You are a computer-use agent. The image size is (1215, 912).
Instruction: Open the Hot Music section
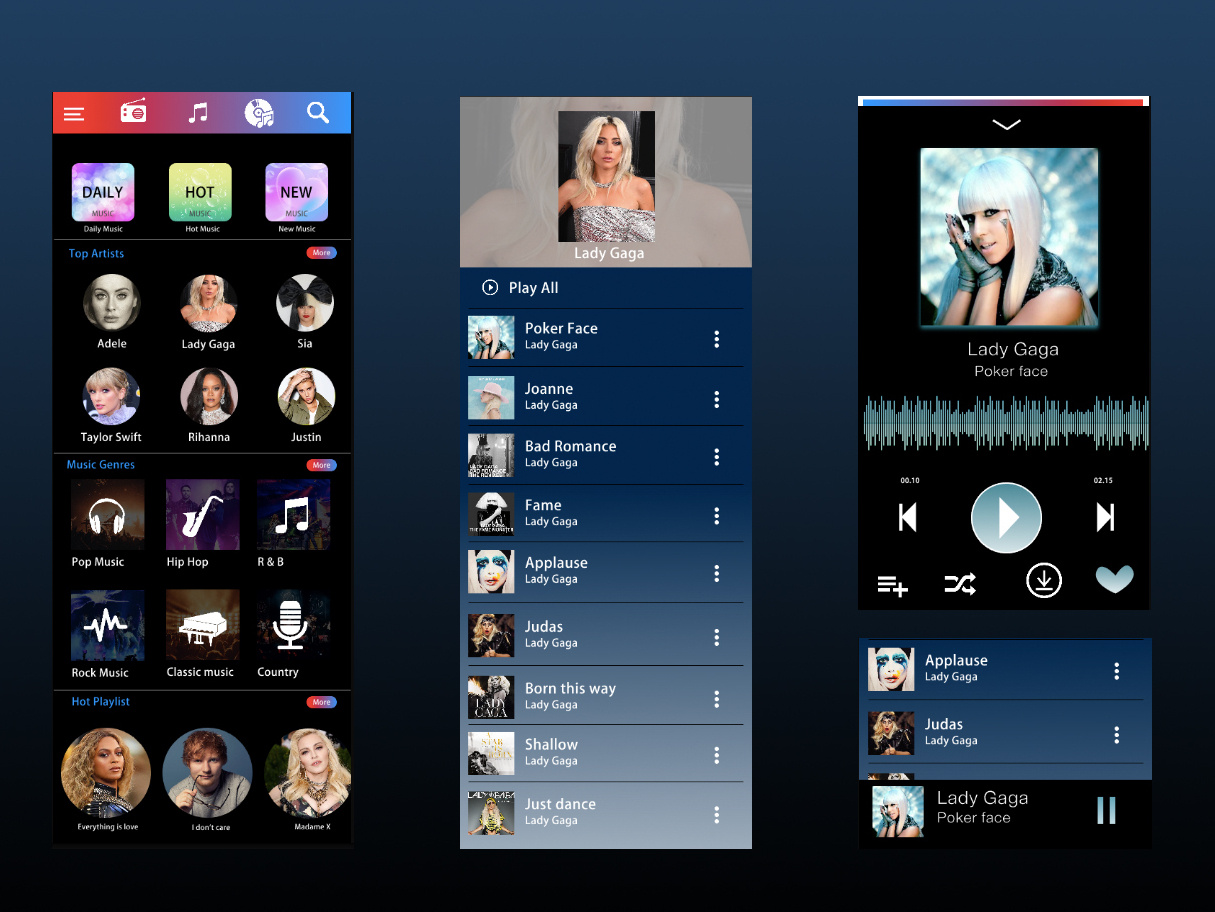[200, 193]
